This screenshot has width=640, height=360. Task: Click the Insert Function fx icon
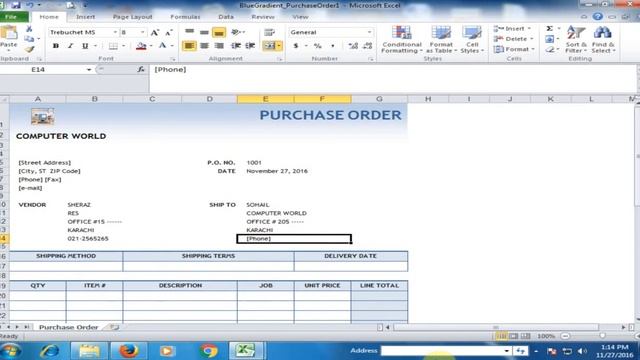point(141,70)
